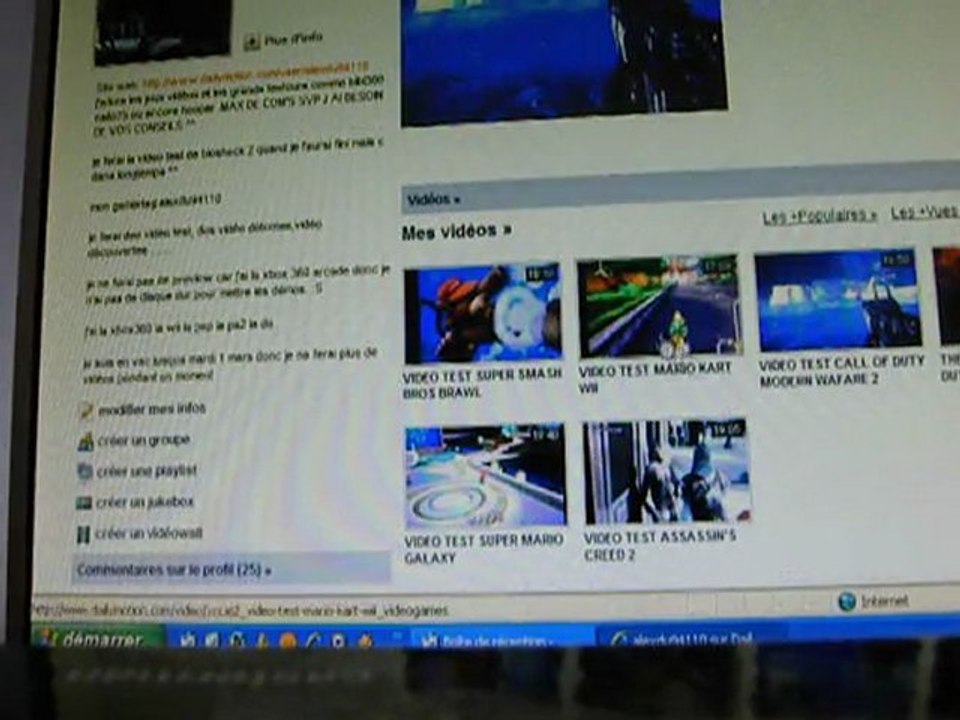Click the plus icon beside 'Plus d'info'
960x720 pixels.
(x=252, y=42)
